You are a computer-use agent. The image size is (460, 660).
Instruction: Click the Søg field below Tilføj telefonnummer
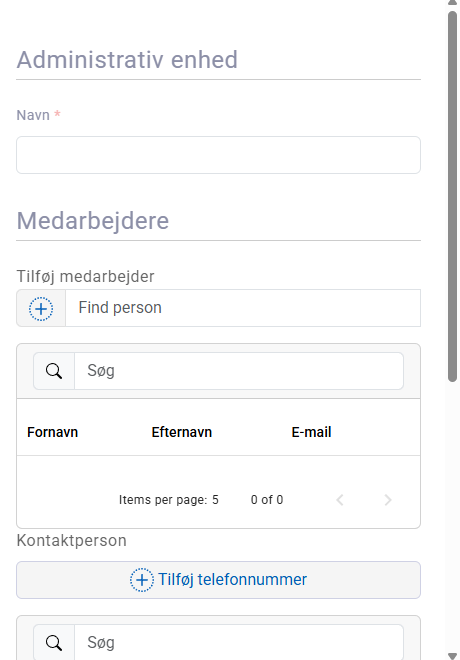(239, 642)
